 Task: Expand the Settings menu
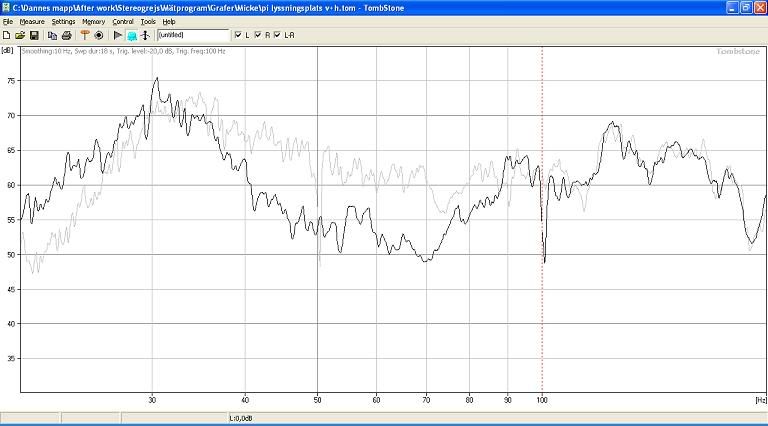tap(63, 21)
